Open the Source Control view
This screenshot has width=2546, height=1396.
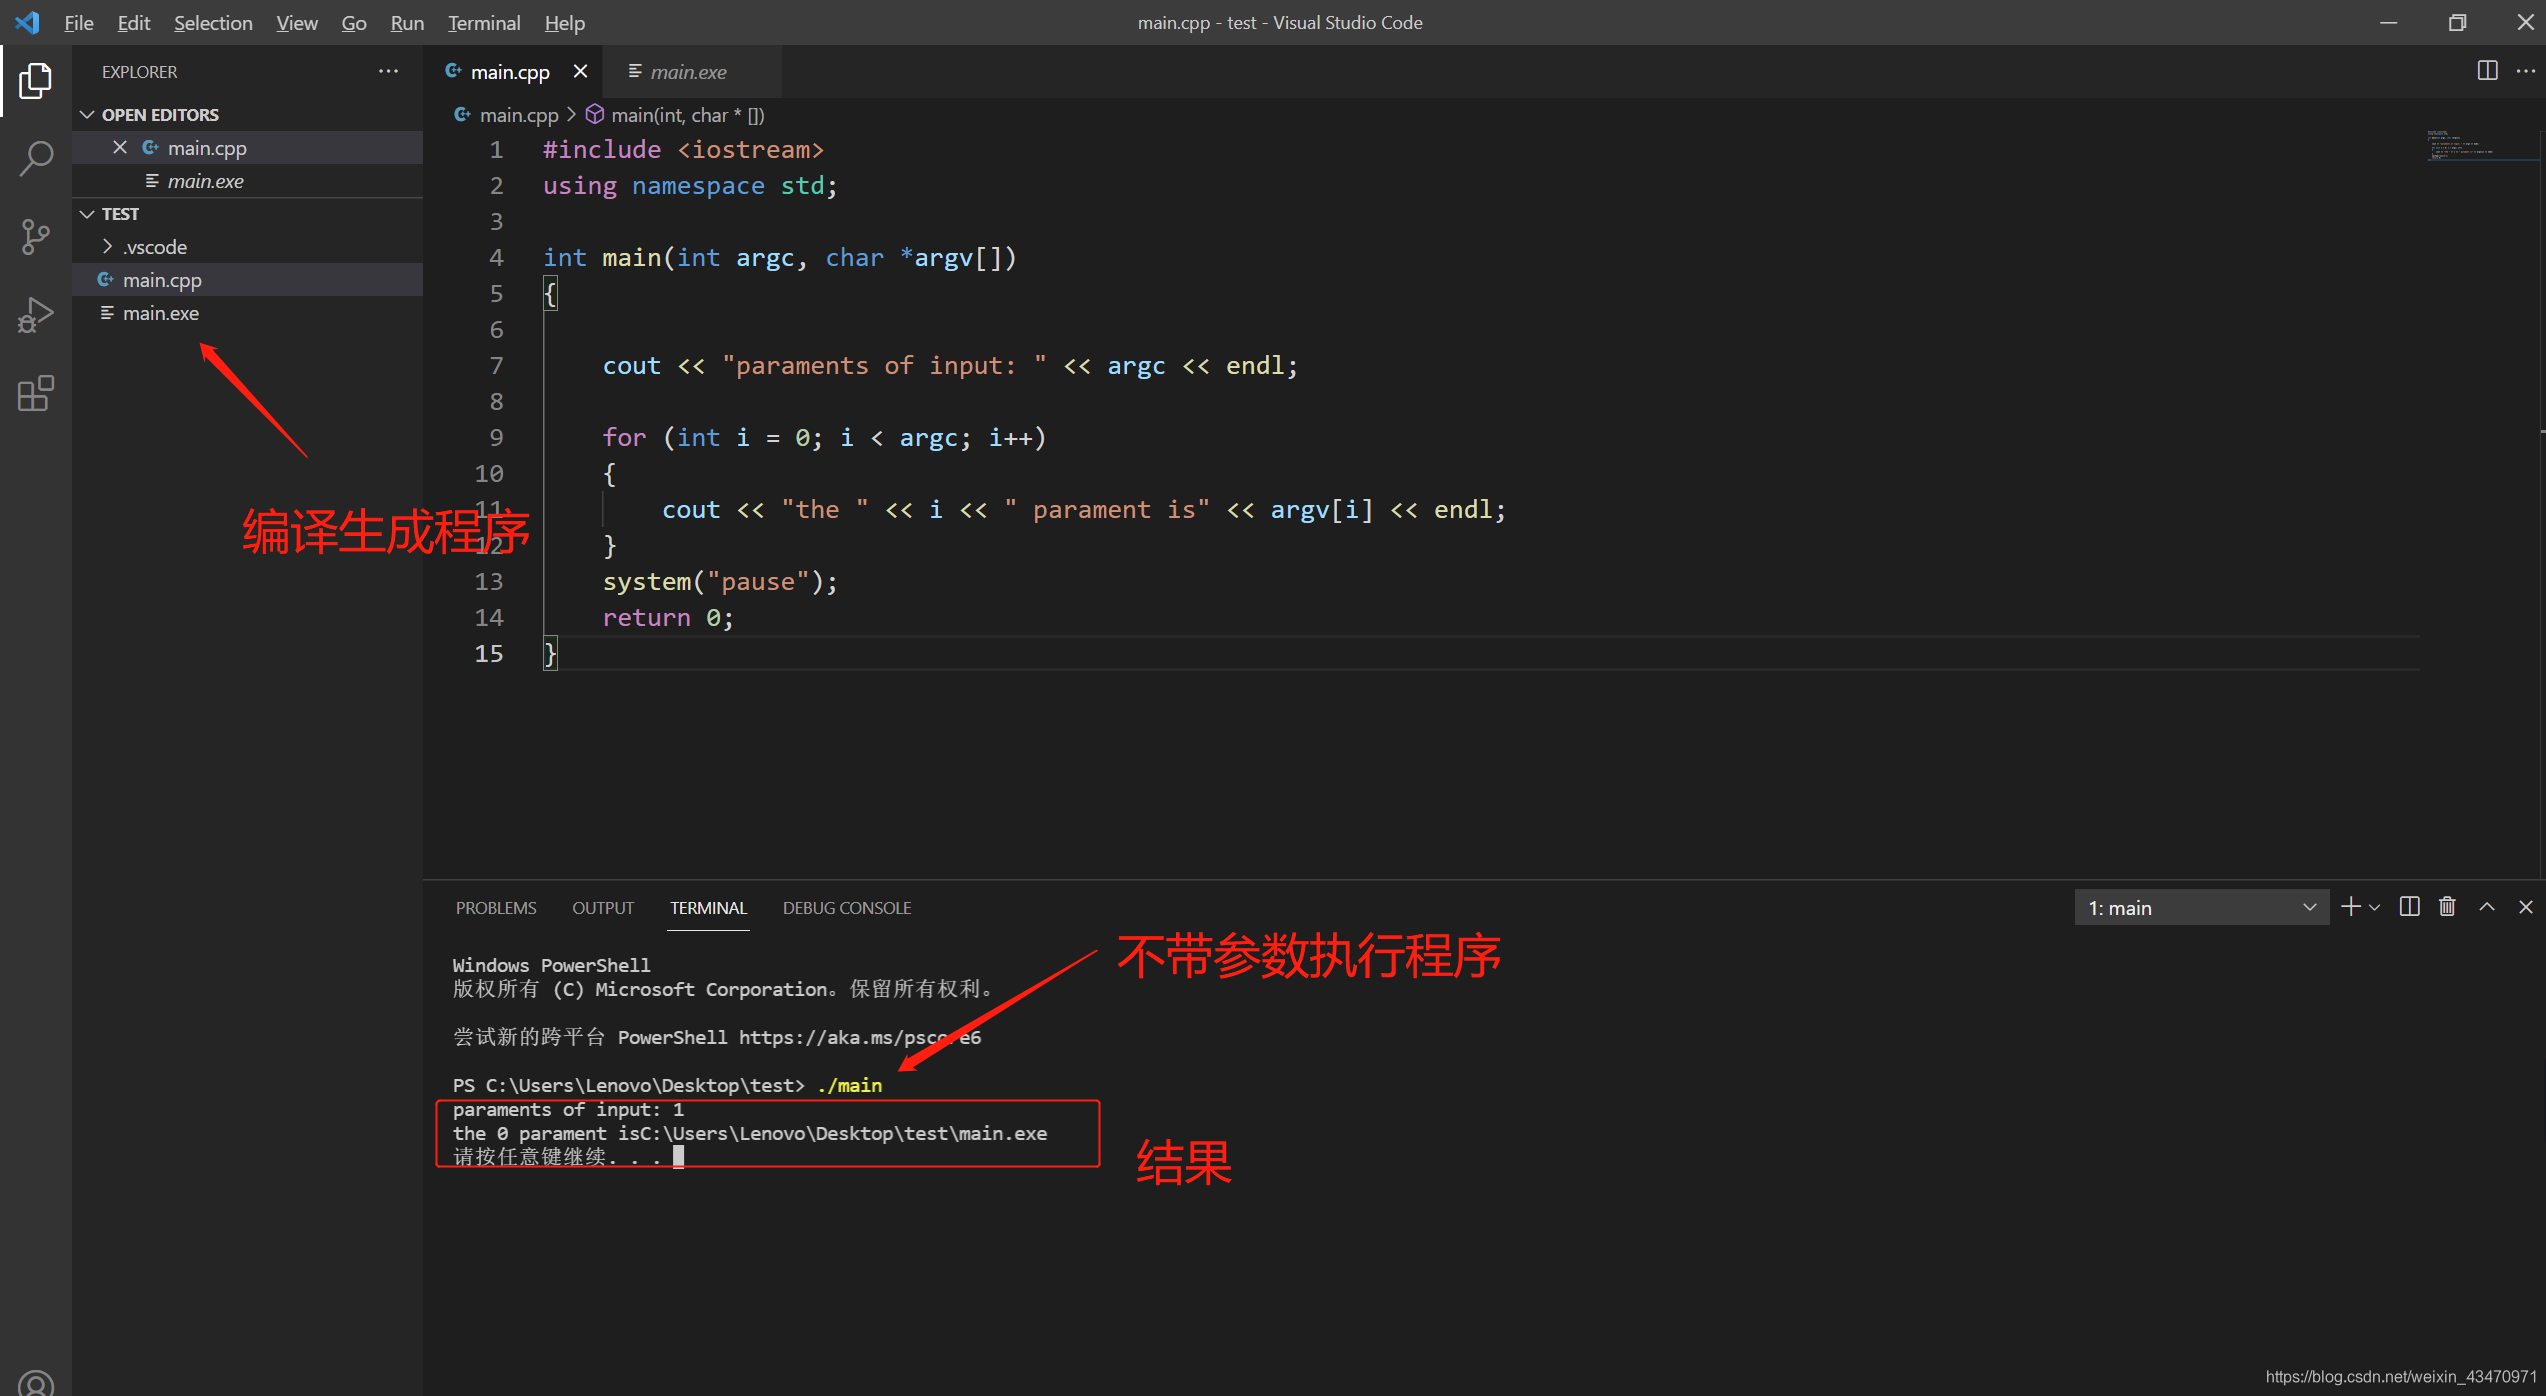point(36,237)
